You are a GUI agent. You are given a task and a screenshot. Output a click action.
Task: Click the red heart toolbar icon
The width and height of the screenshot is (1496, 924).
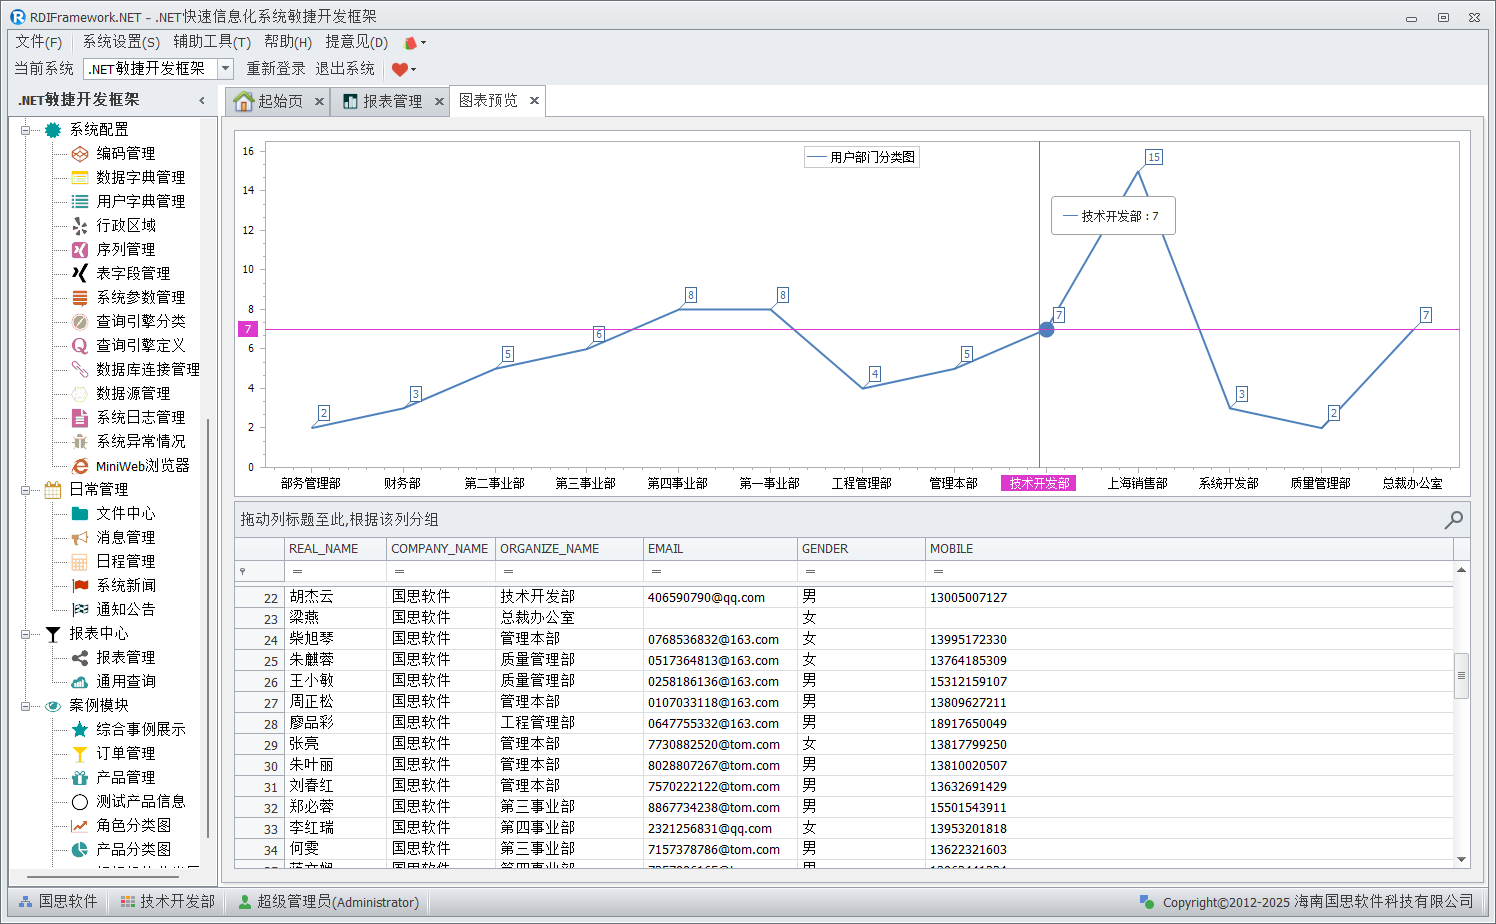pos(400,69)
